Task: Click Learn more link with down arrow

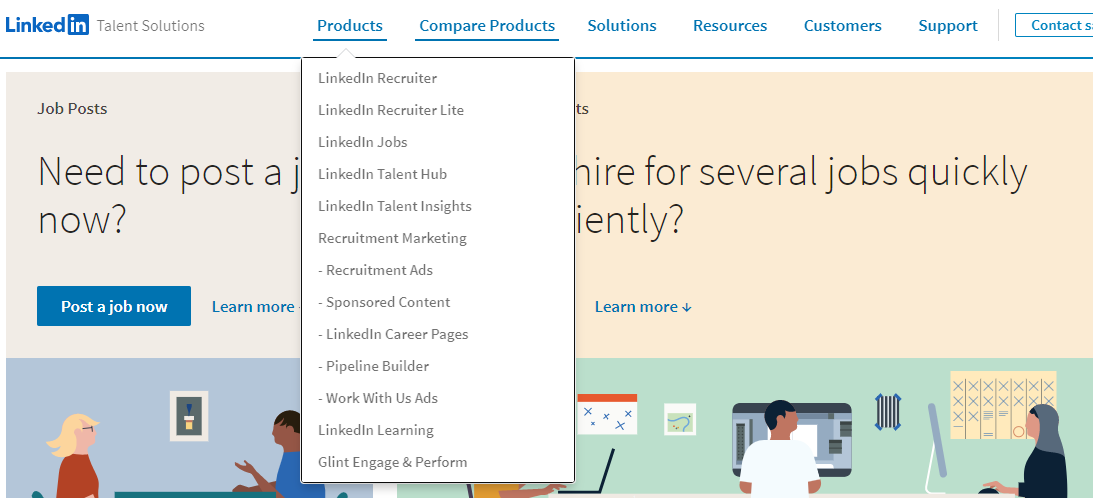Action: coord(643,307)
